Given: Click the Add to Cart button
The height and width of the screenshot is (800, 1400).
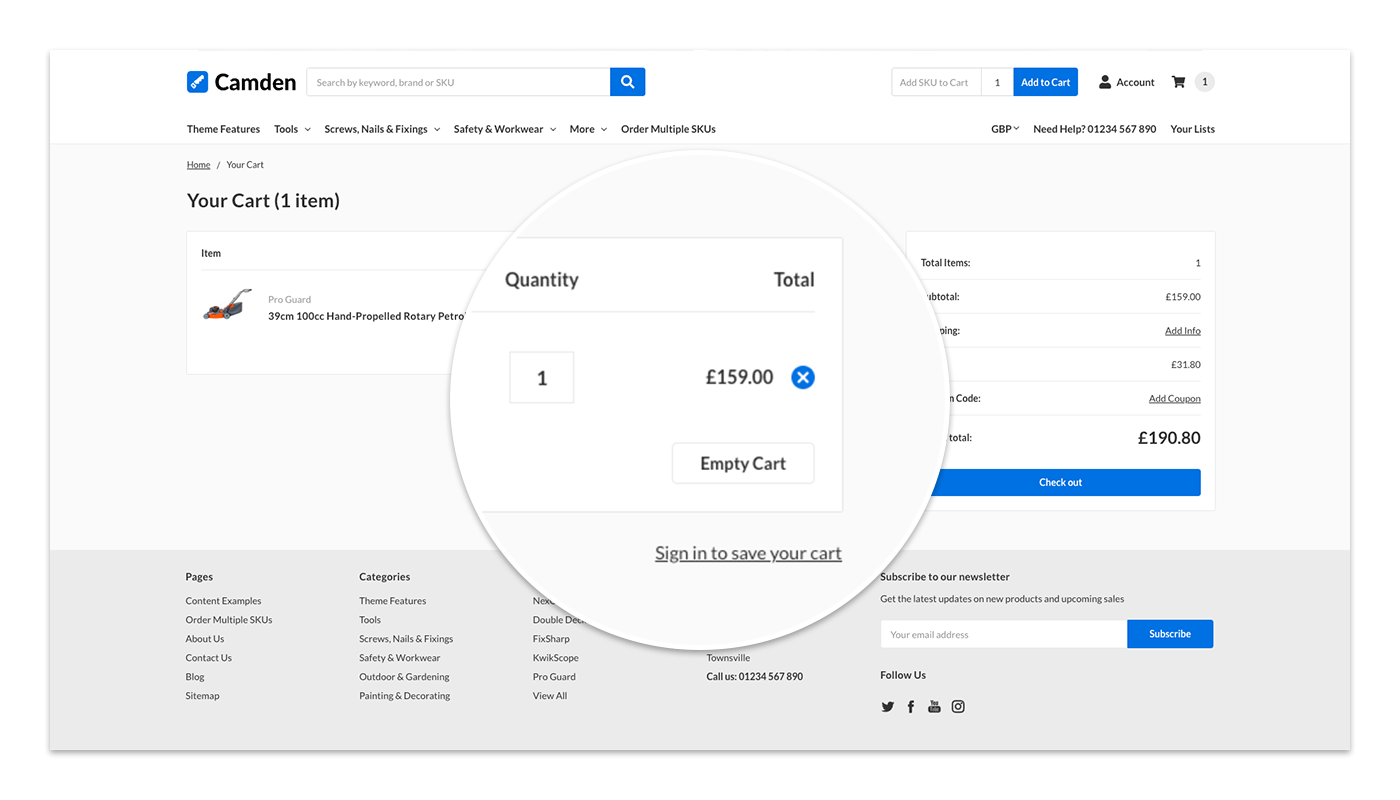Looking at the screenshot, I should tap(1046, 82).
